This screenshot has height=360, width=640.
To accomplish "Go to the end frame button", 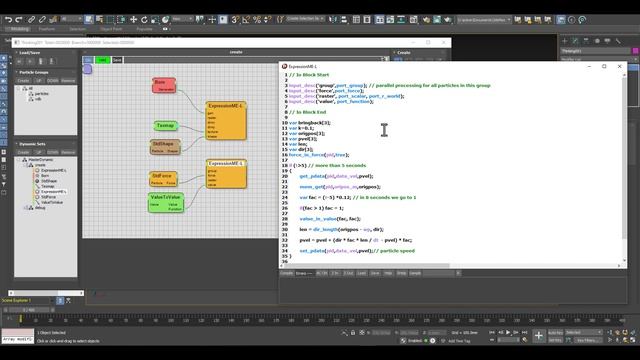I will point(524,332).
